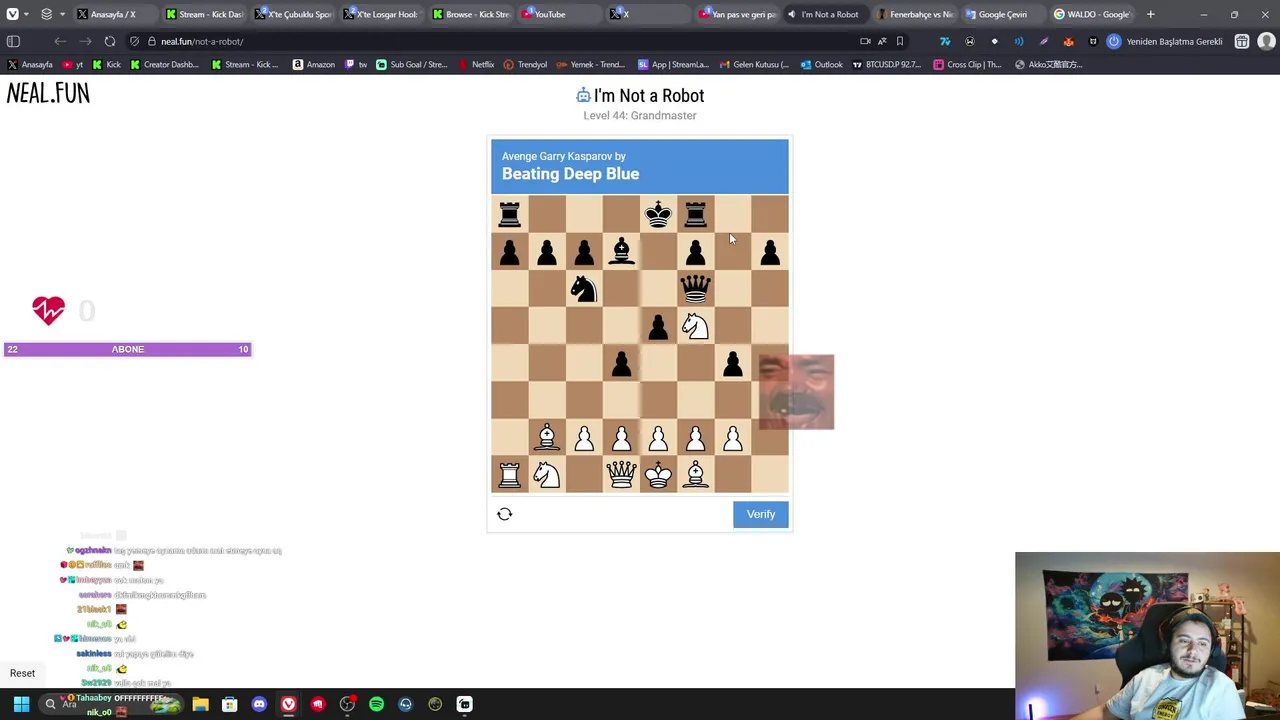
Task: Reload the page via toolbar
Action: (109, 41)
